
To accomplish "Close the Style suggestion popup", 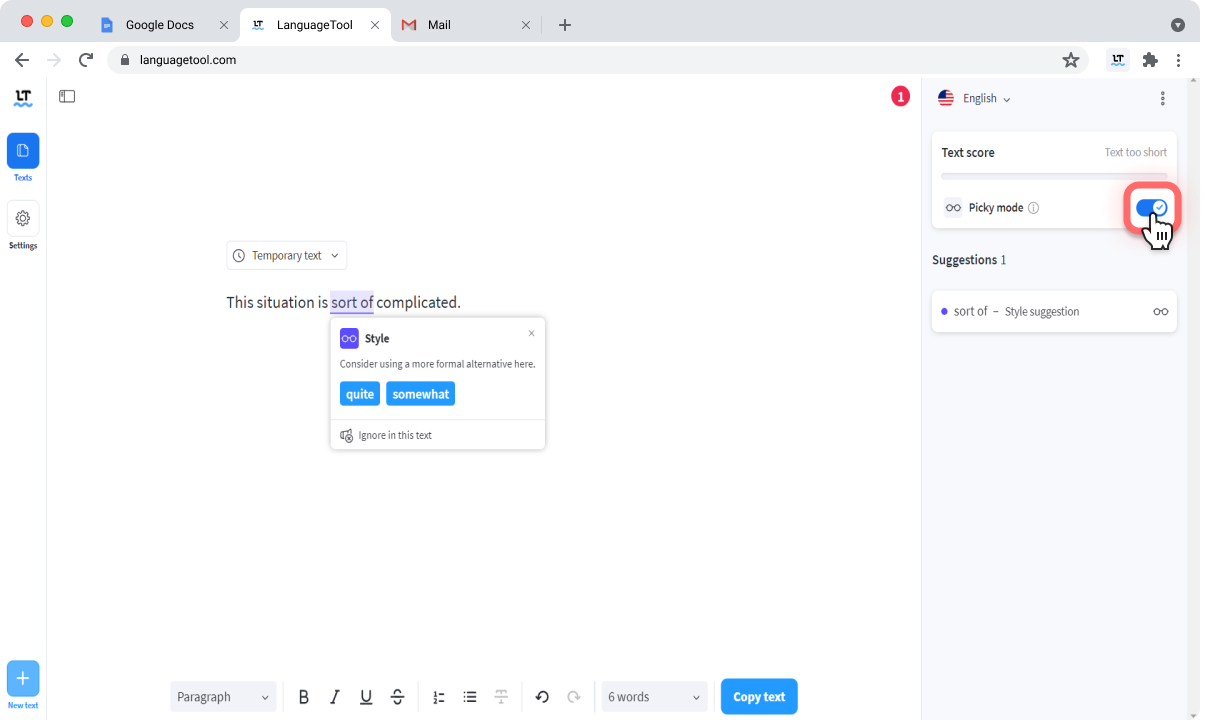I will [531, 333].
